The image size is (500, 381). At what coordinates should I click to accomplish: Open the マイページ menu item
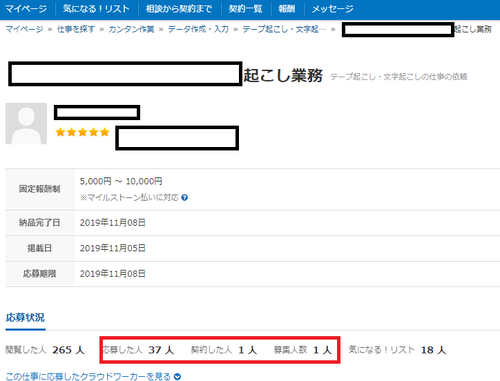tap(26, 9)
